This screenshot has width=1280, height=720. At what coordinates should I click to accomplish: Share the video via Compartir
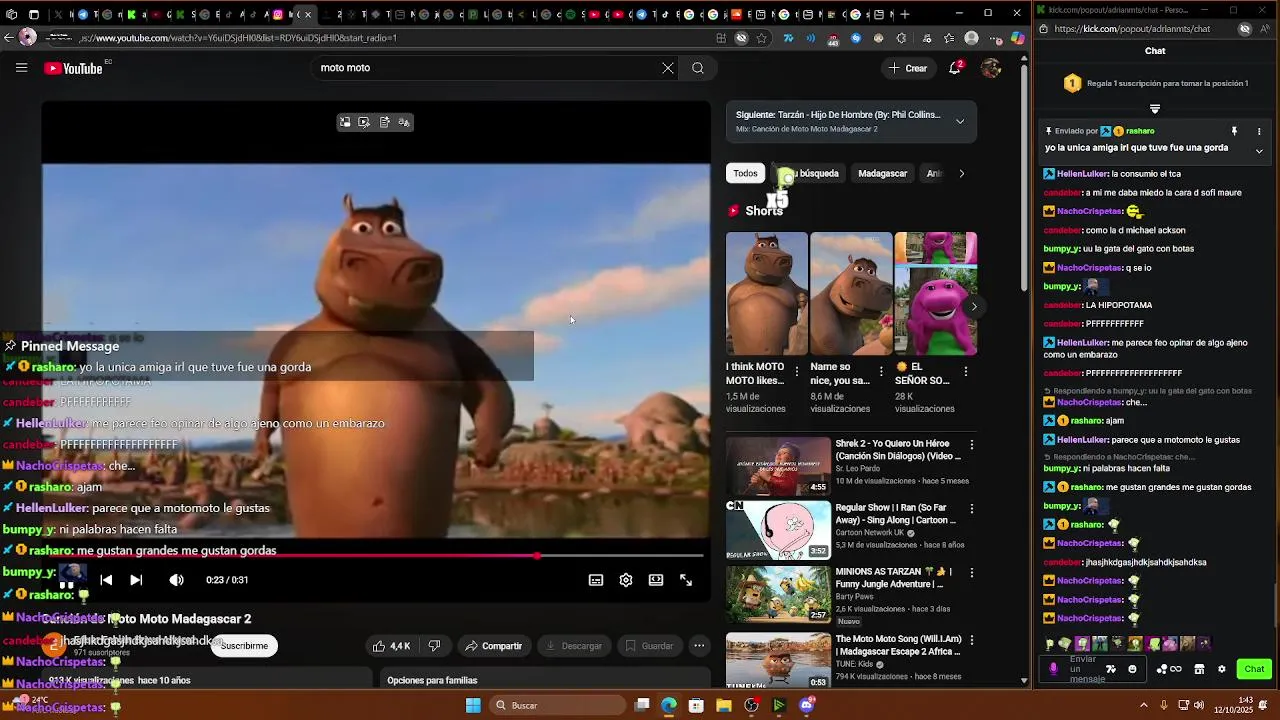click(494, 646)
